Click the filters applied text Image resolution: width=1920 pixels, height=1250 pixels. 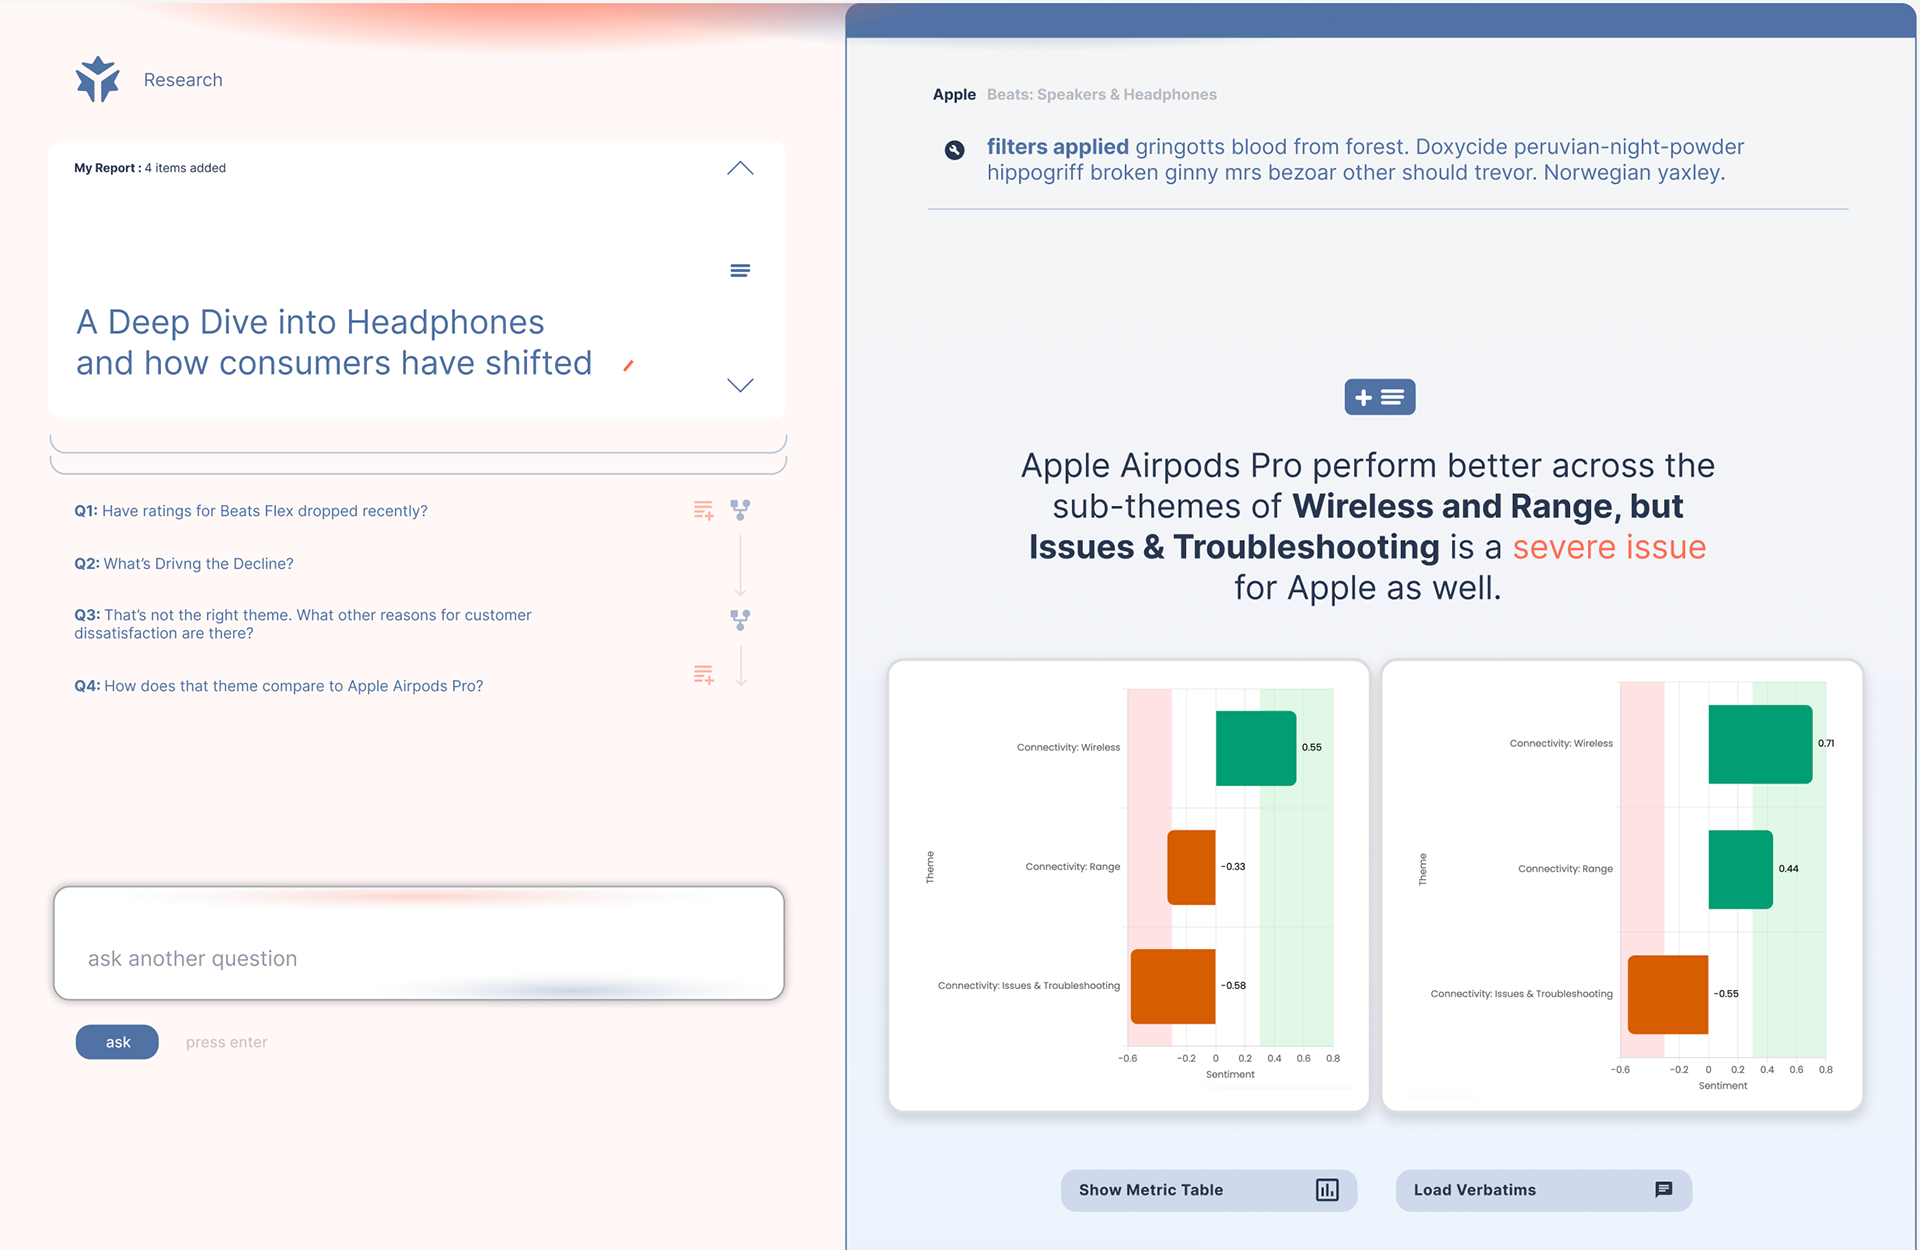(x=1058, y=147)
